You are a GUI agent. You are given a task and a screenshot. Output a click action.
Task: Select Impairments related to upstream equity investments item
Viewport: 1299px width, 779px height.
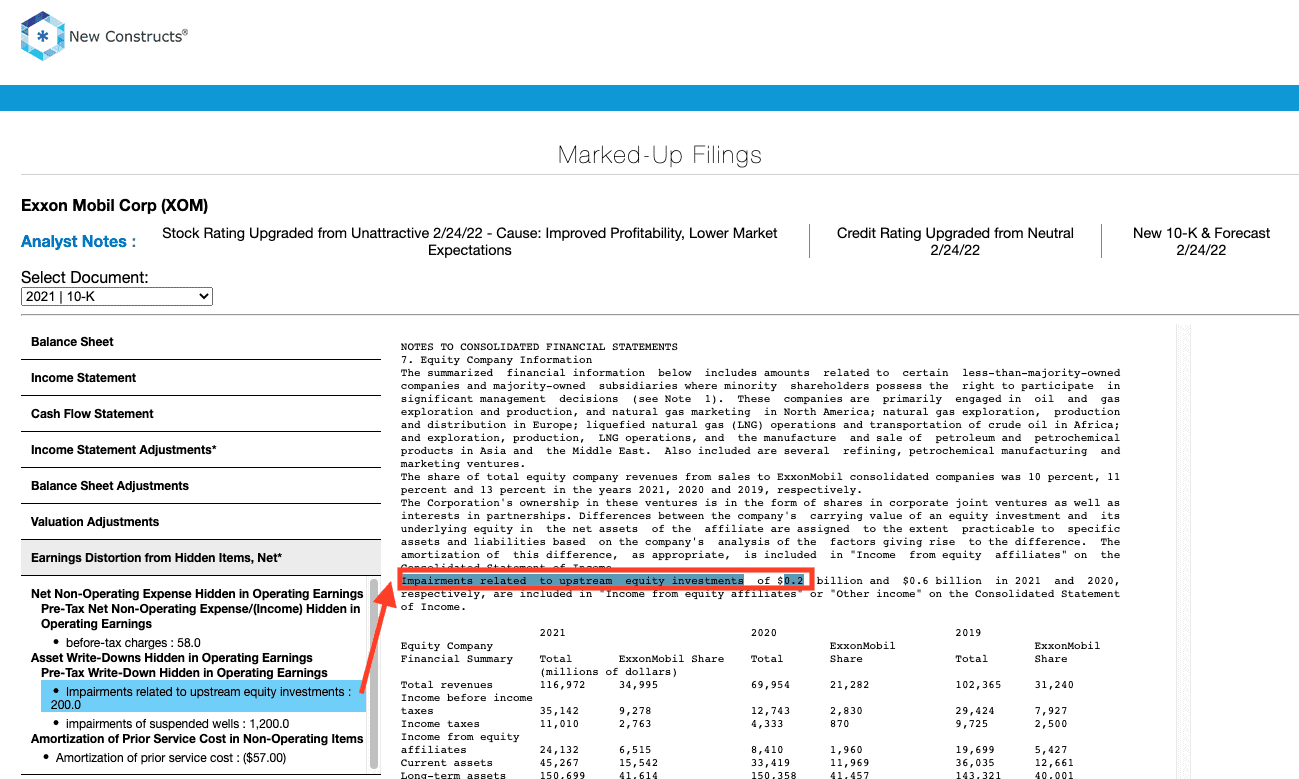tap(204, 697)
